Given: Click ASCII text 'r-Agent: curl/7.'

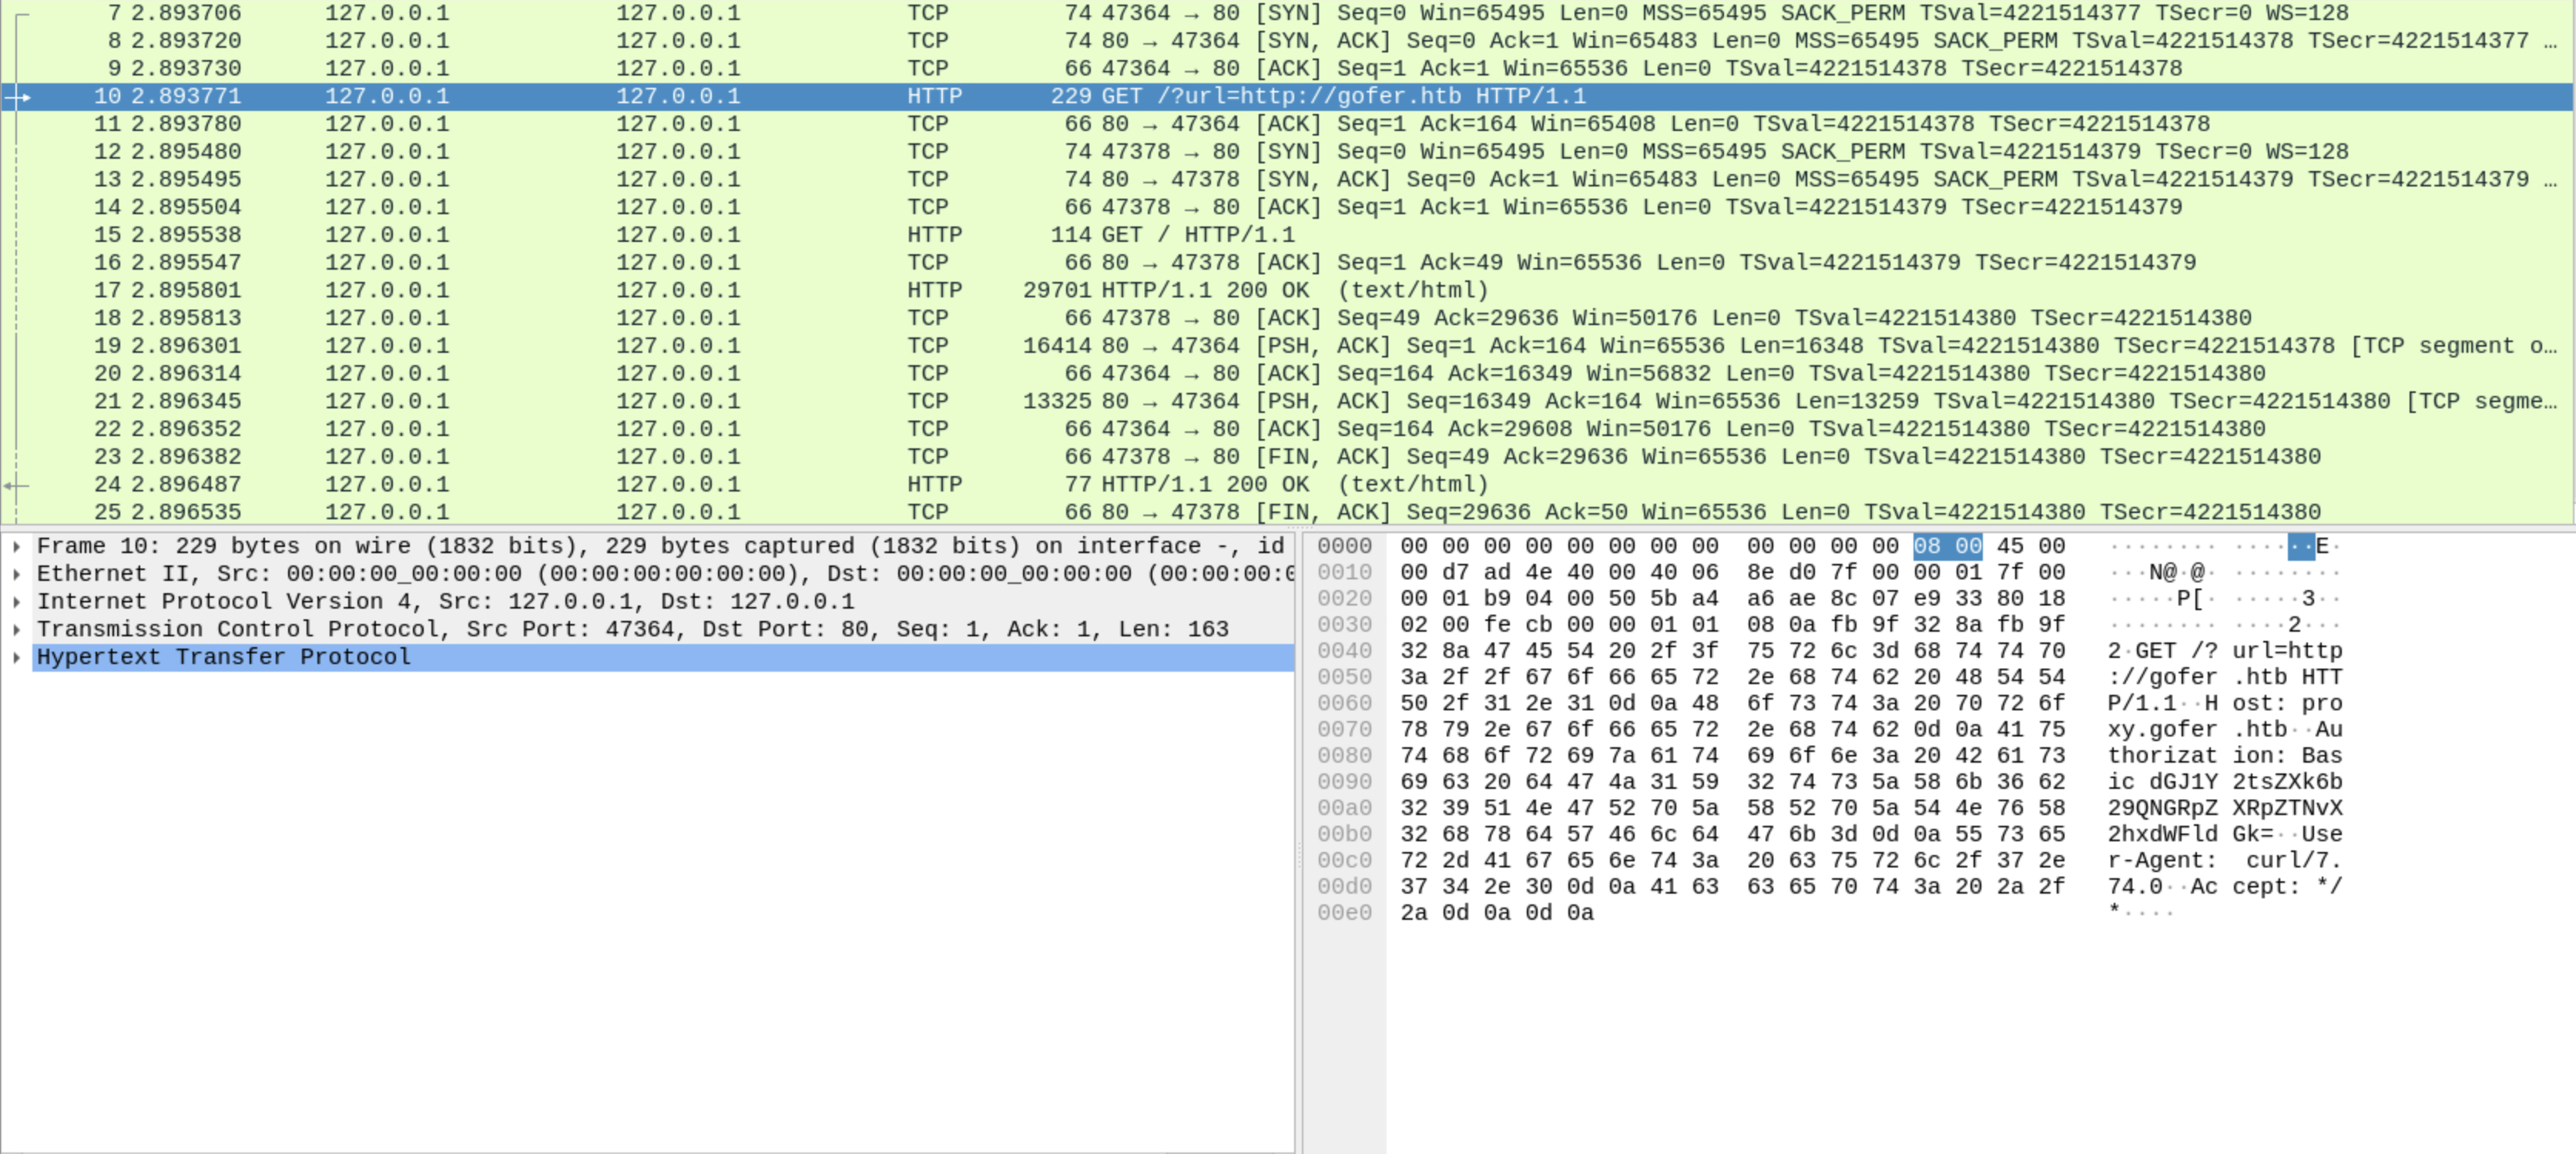Looking at the screenshot, I should click(x=2225, y=861).
